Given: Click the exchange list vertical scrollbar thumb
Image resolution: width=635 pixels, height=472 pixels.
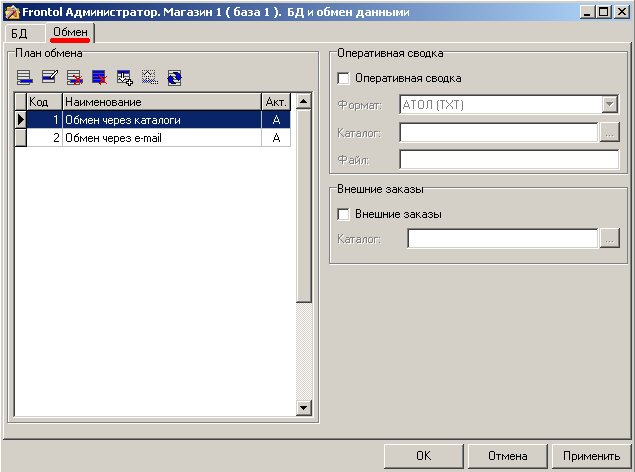Looking at the screenshot, I should point(304,206).
